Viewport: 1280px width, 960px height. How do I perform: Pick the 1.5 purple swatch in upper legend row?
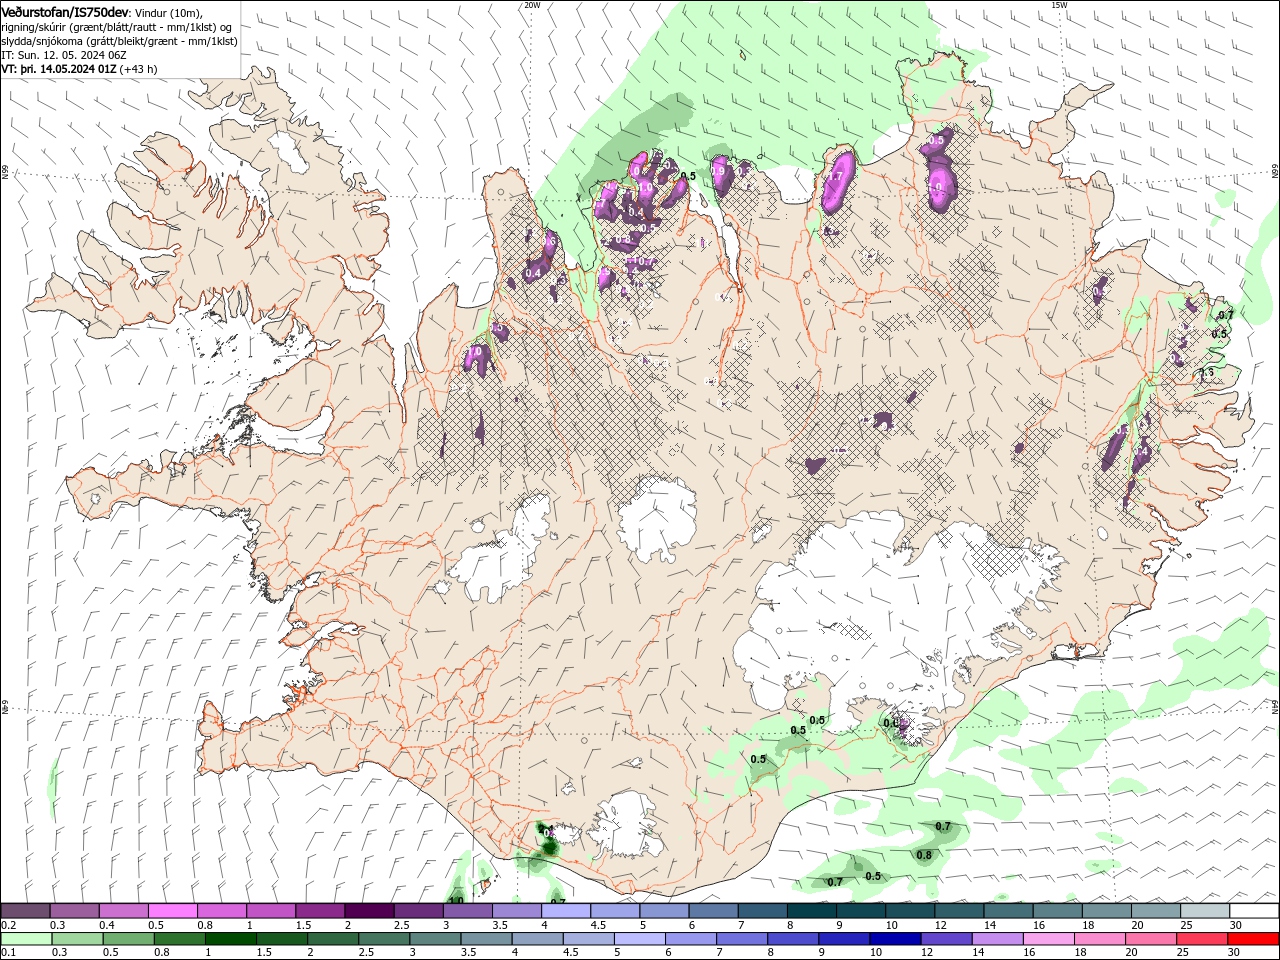pyautogui.click(x=319, y=910)
